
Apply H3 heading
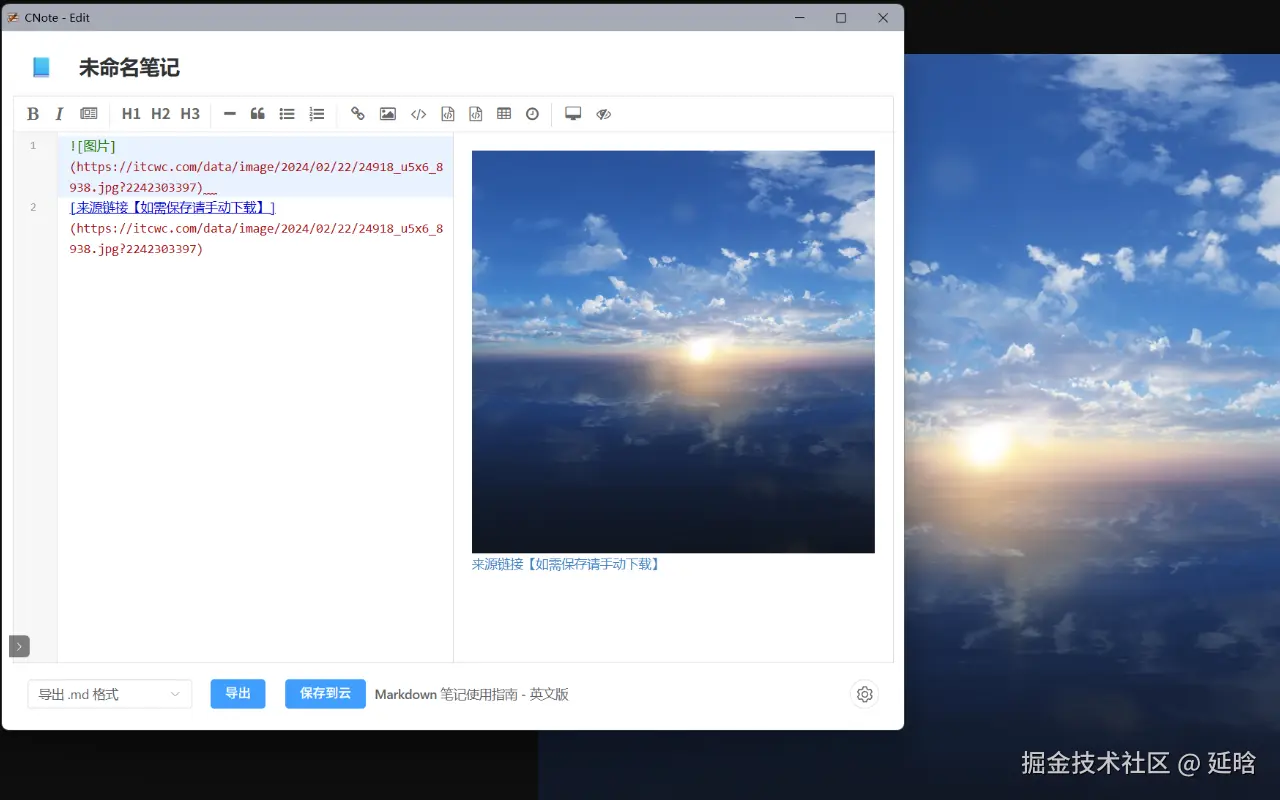(x=190, y=114)
